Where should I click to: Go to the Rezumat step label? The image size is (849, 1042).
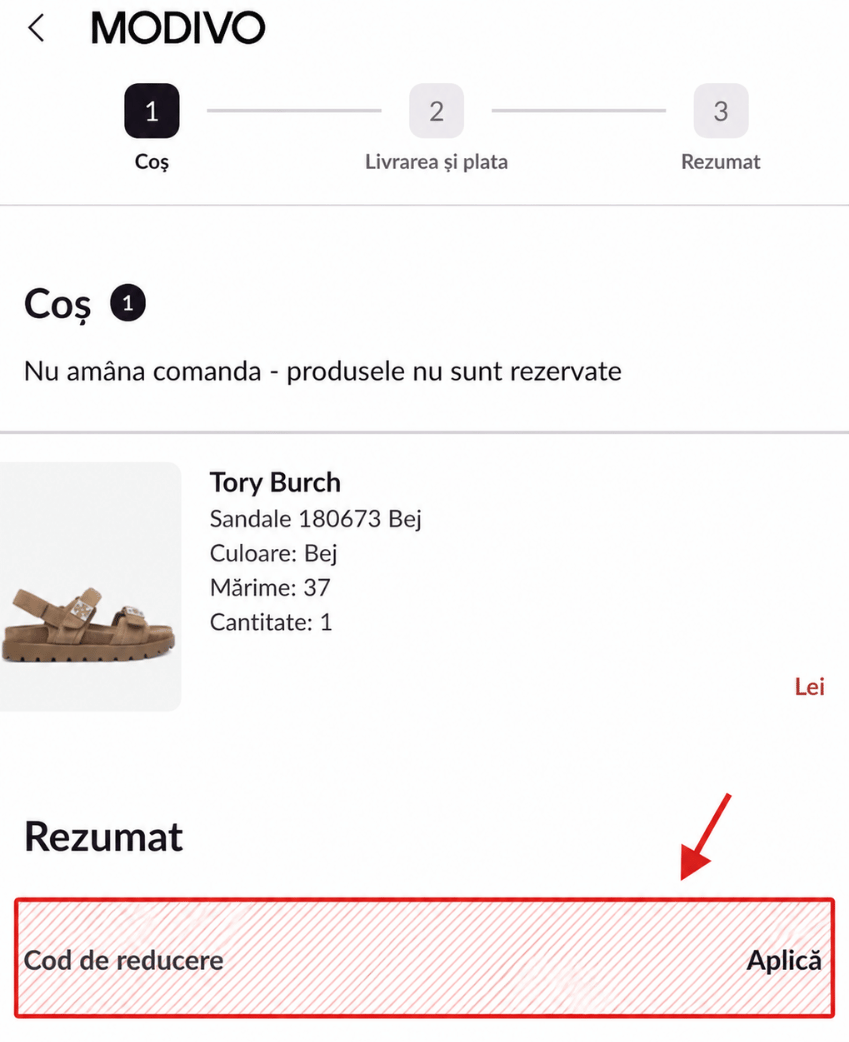[x=721, y=162]
